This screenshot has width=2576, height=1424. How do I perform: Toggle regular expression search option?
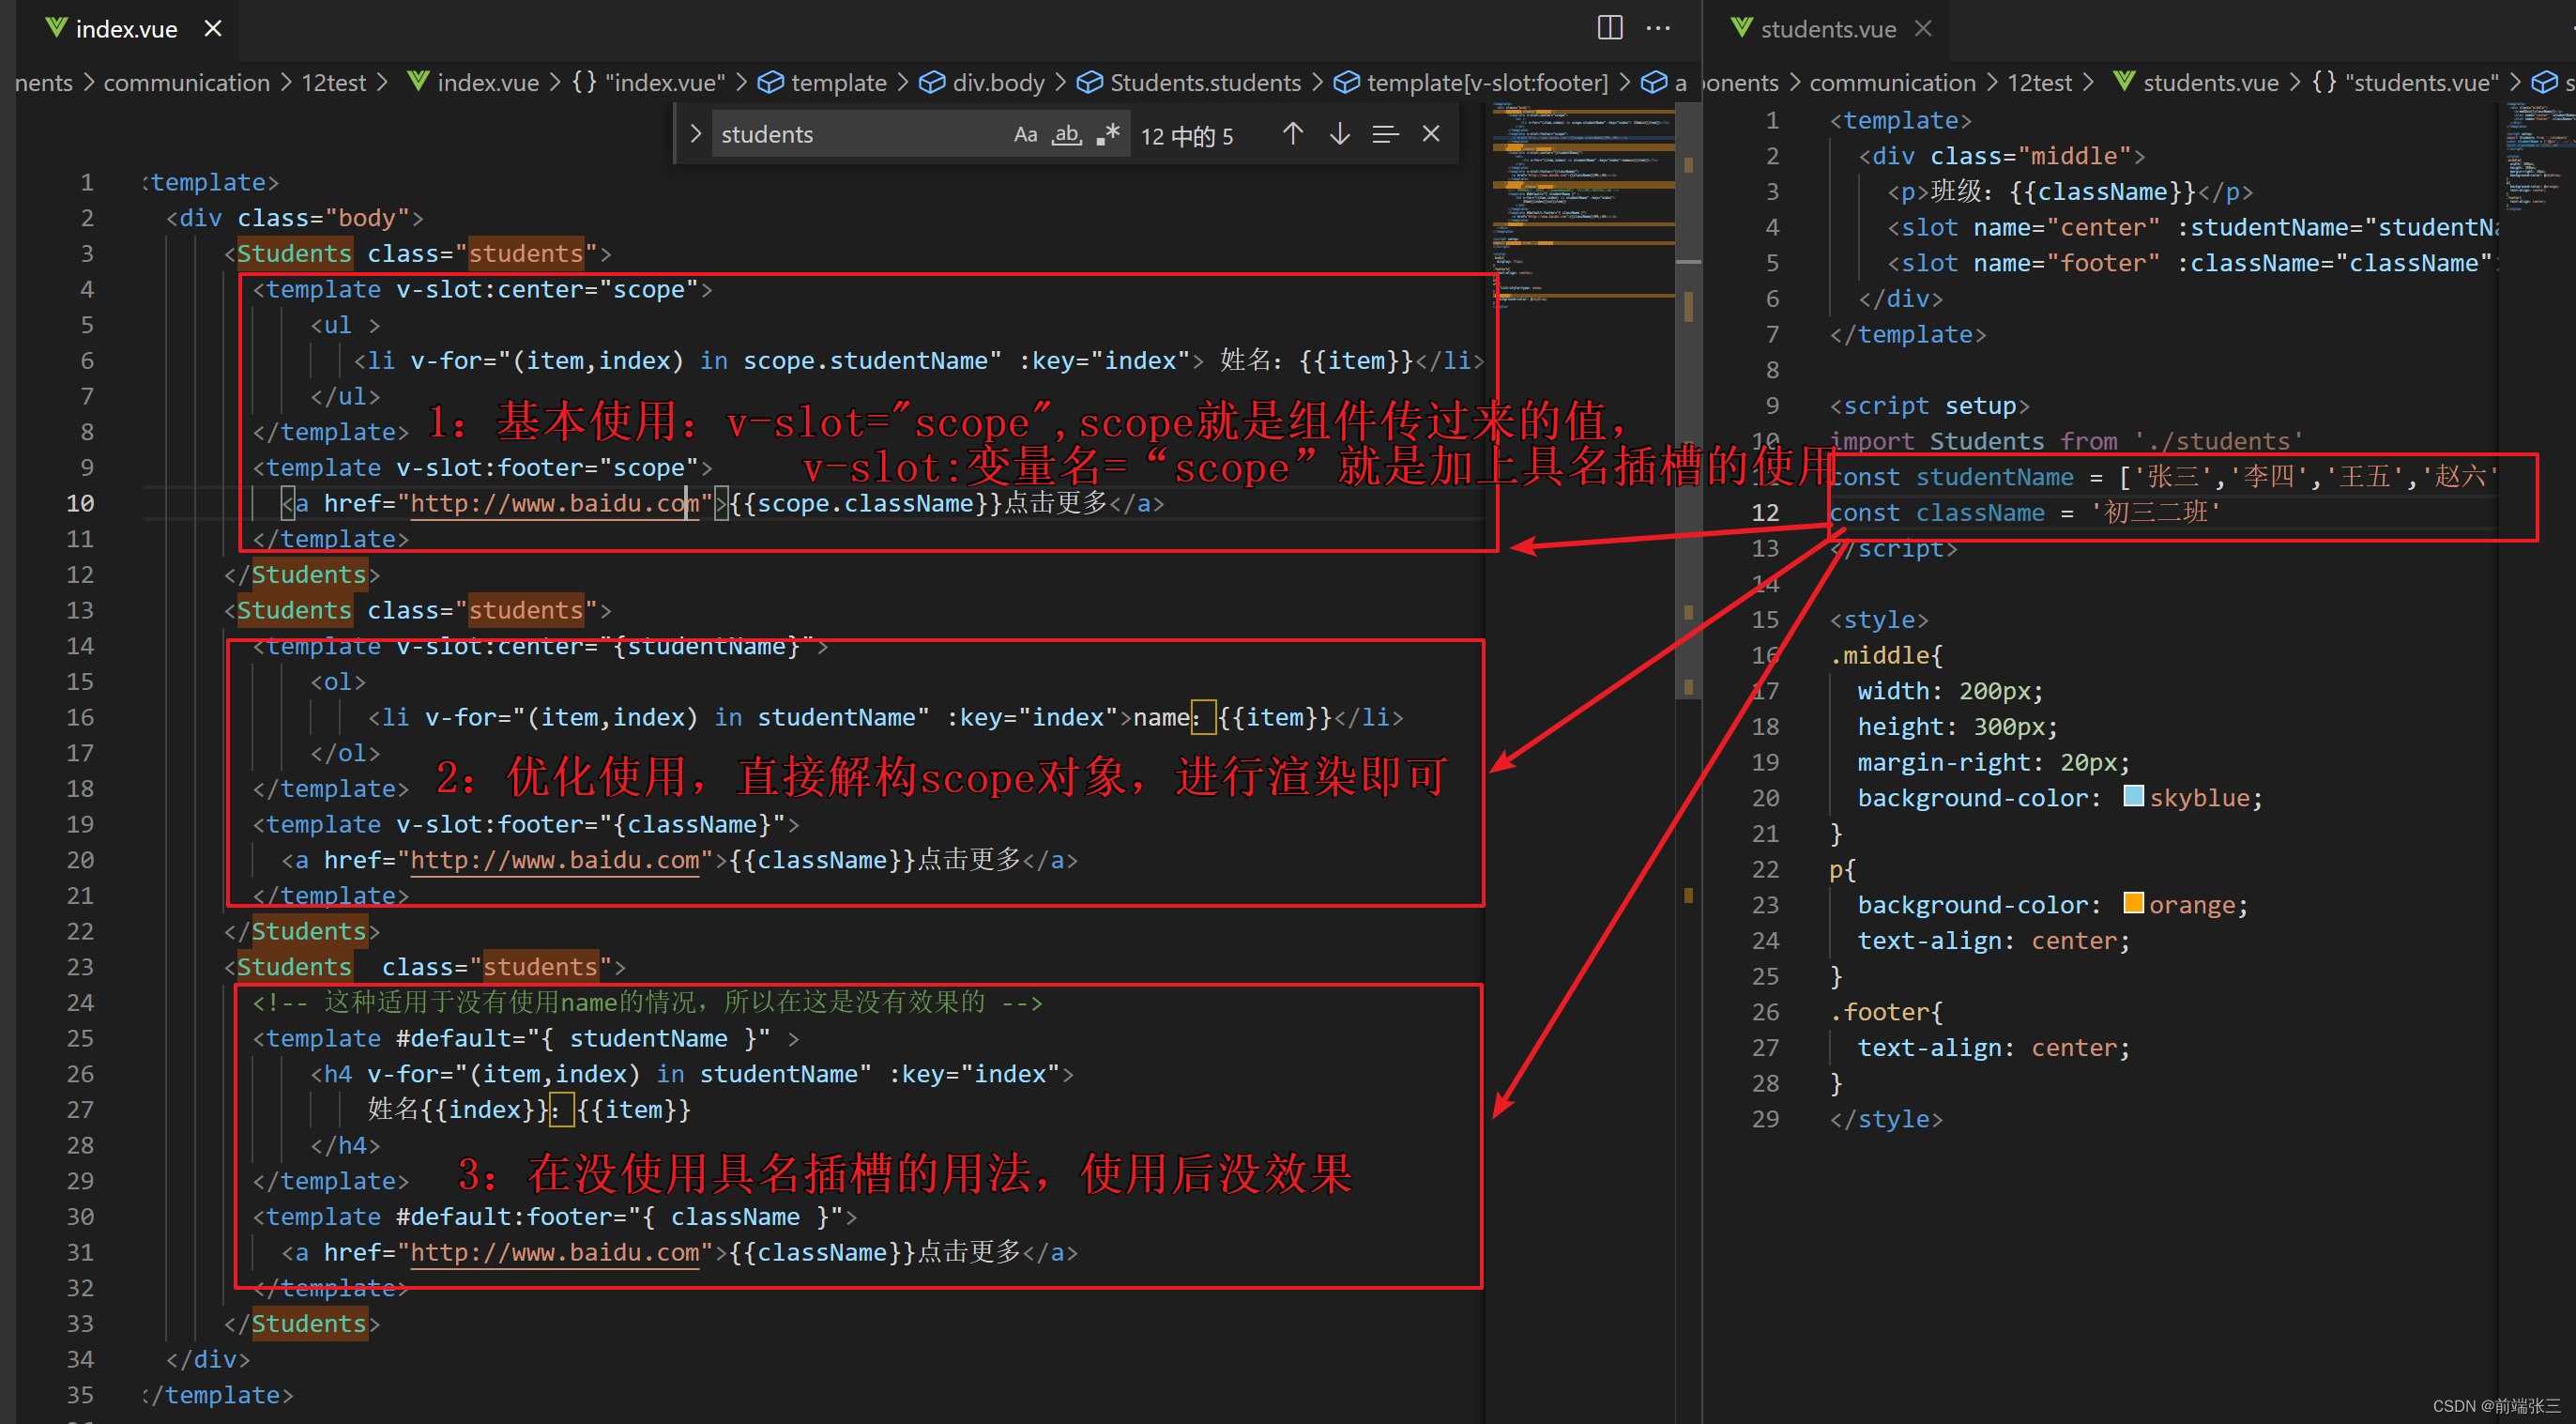(1107, 135)
